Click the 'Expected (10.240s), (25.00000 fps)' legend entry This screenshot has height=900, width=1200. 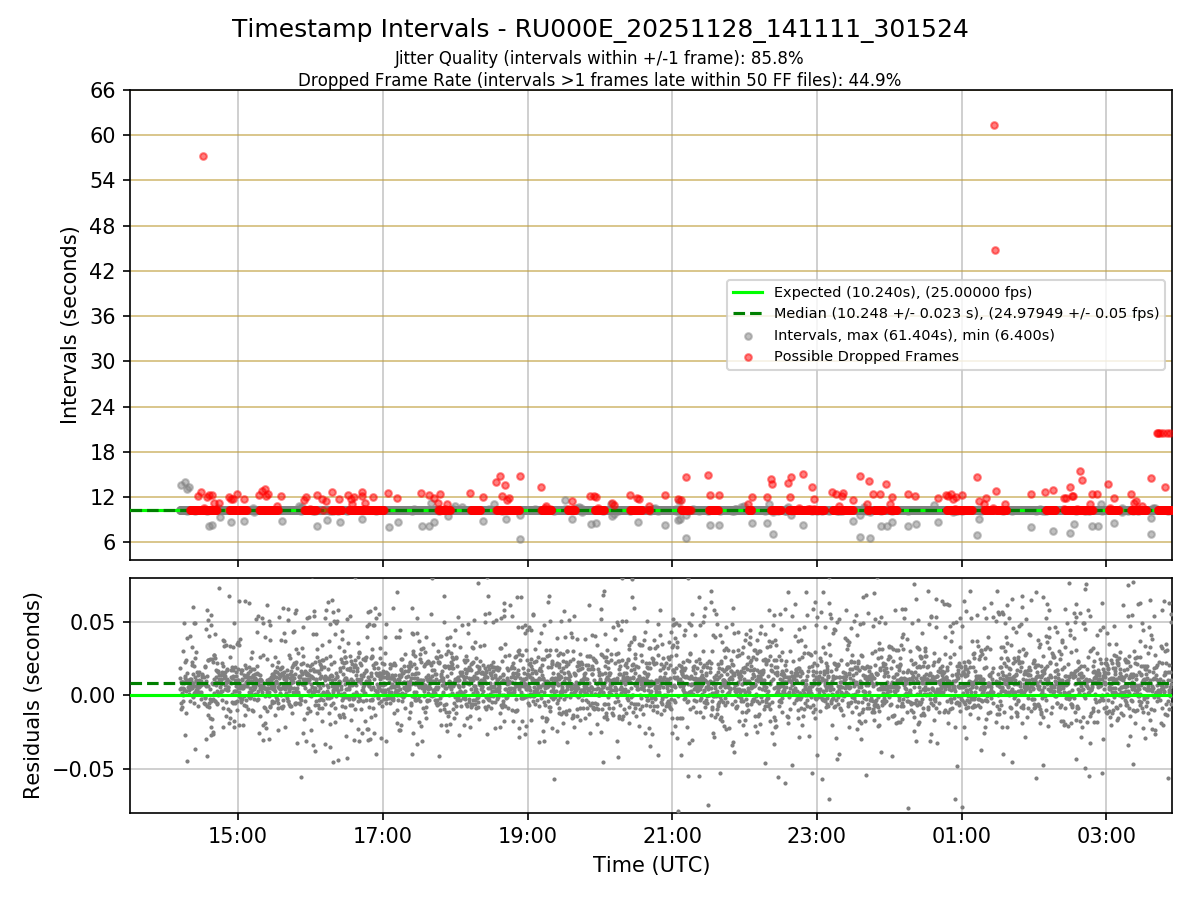tap(903, 291)
